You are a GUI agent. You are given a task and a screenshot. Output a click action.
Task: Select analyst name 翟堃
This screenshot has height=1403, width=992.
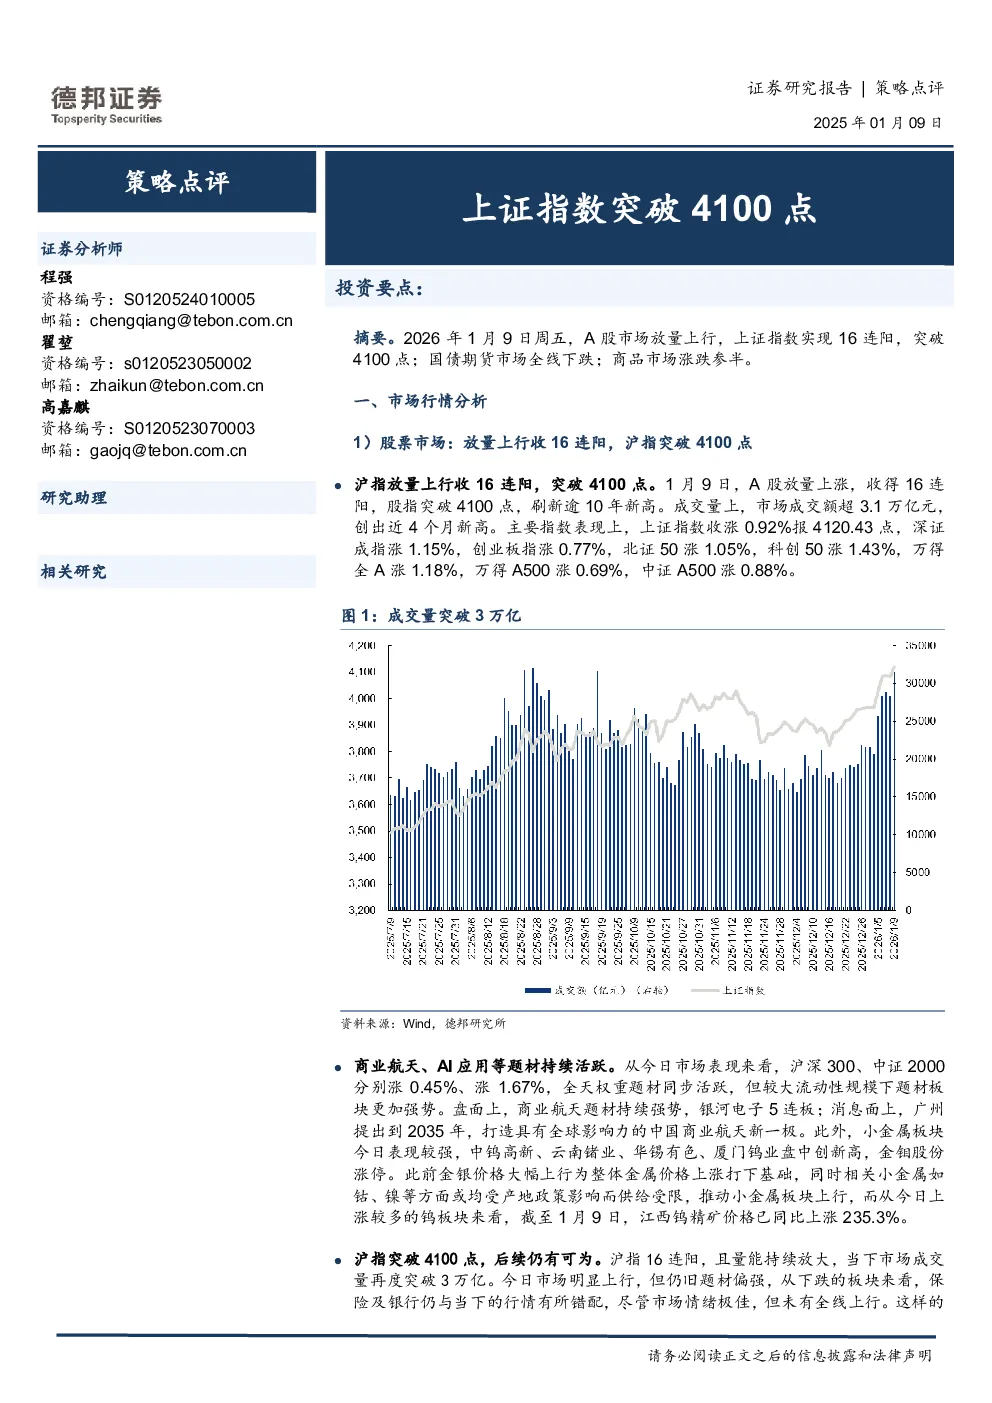coord(56,342)
